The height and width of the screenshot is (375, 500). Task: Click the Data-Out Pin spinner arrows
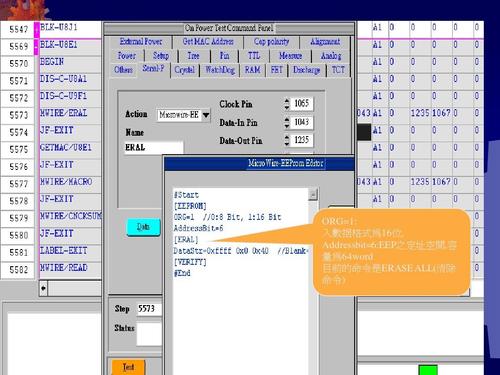(287, 140)
